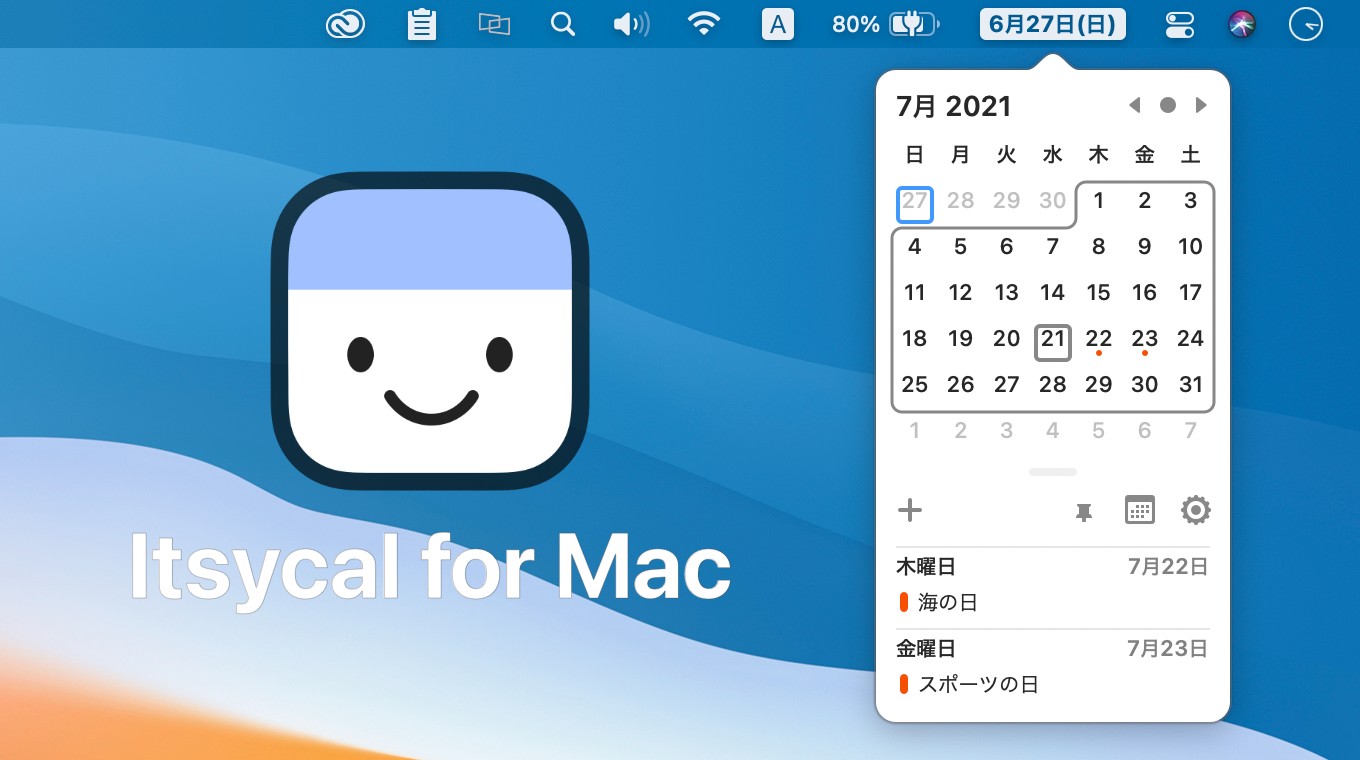
Task: Select July 25 in the calendar
Action: coord(915,385)
